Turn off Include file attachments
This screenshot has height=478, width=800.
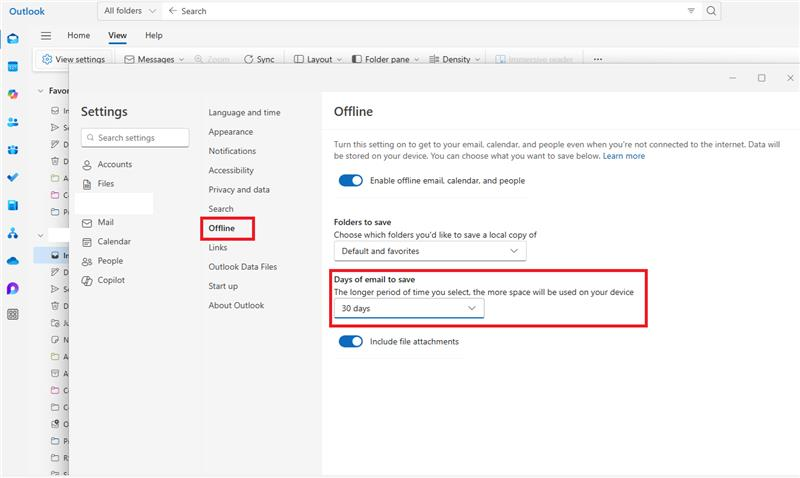click(351, 341)
